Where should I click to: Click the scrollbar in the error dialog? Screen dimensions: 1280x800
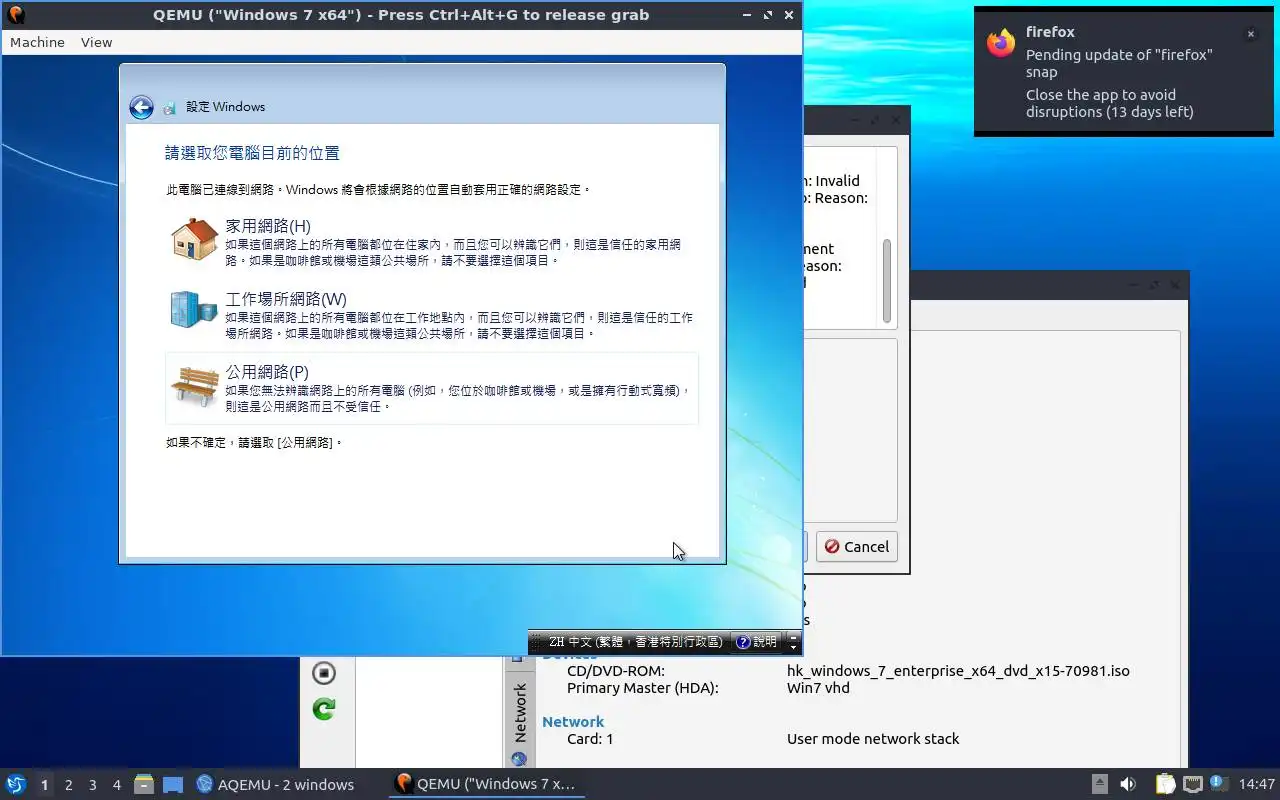(x=886, y=280)
